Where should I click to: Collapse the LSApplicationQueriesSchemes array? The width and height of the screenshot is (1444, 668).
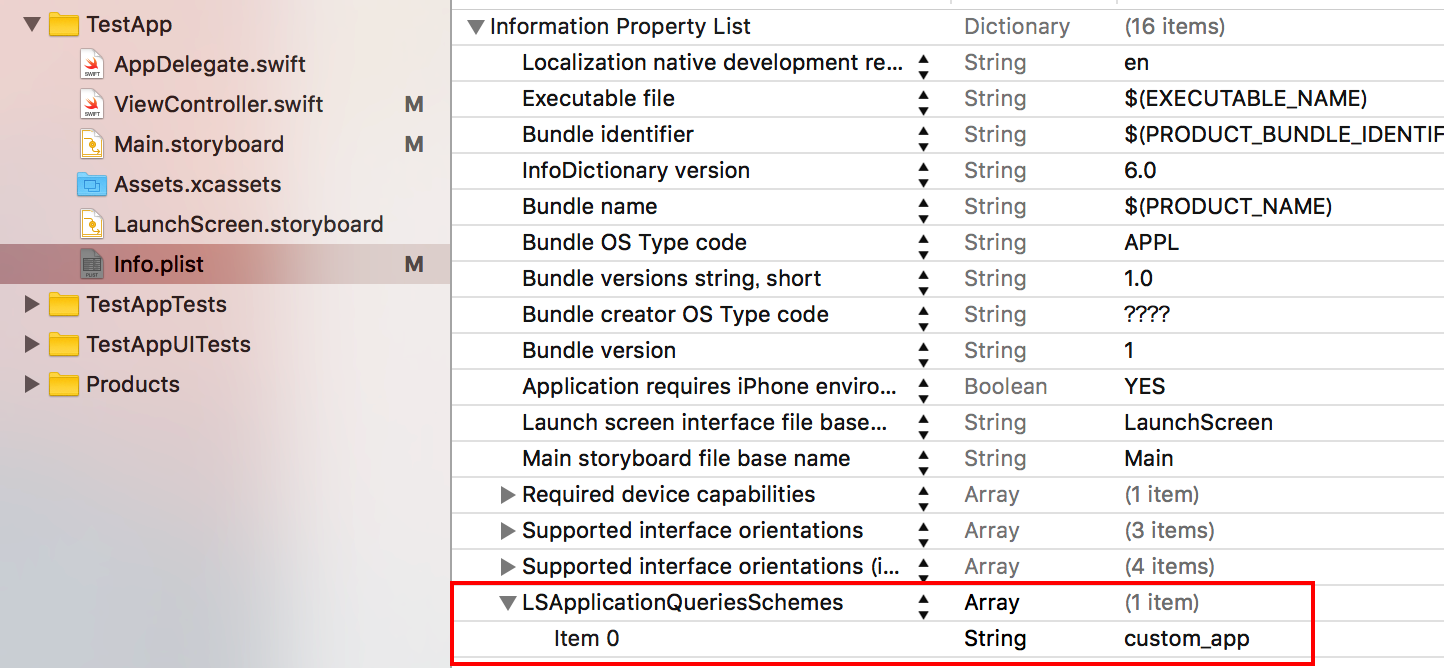[507, 603]
